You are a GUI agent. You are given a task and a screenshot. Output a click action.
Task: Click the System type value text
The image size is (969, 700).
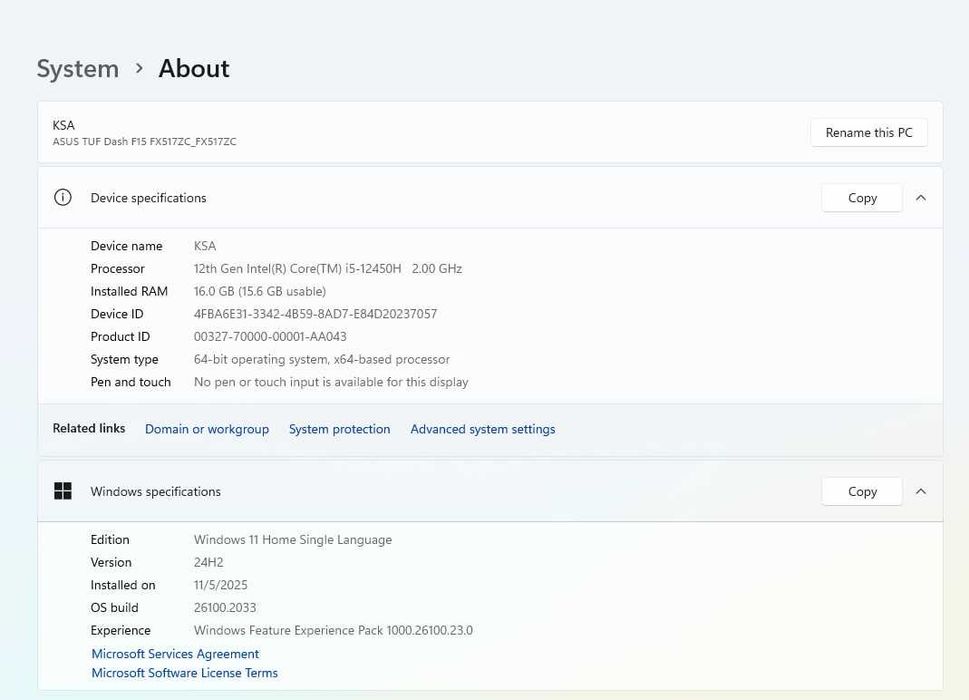(322, 360)
